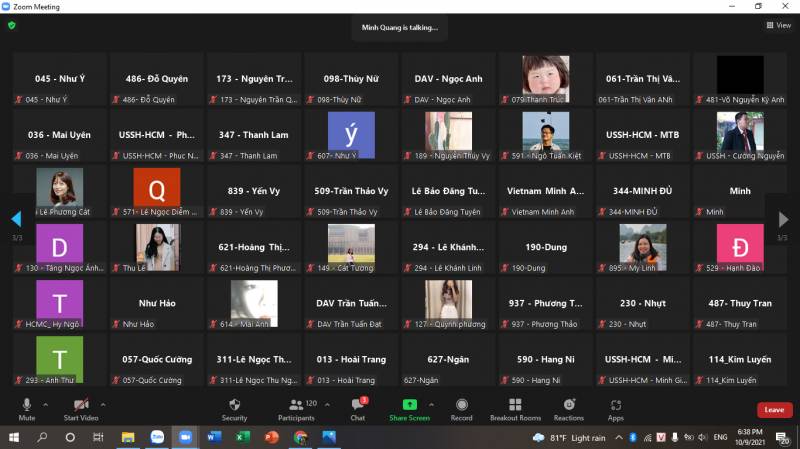800x449 pixels.
Task: Go to next page of participants
Action: pyautogui.click(x=783, y=218)
